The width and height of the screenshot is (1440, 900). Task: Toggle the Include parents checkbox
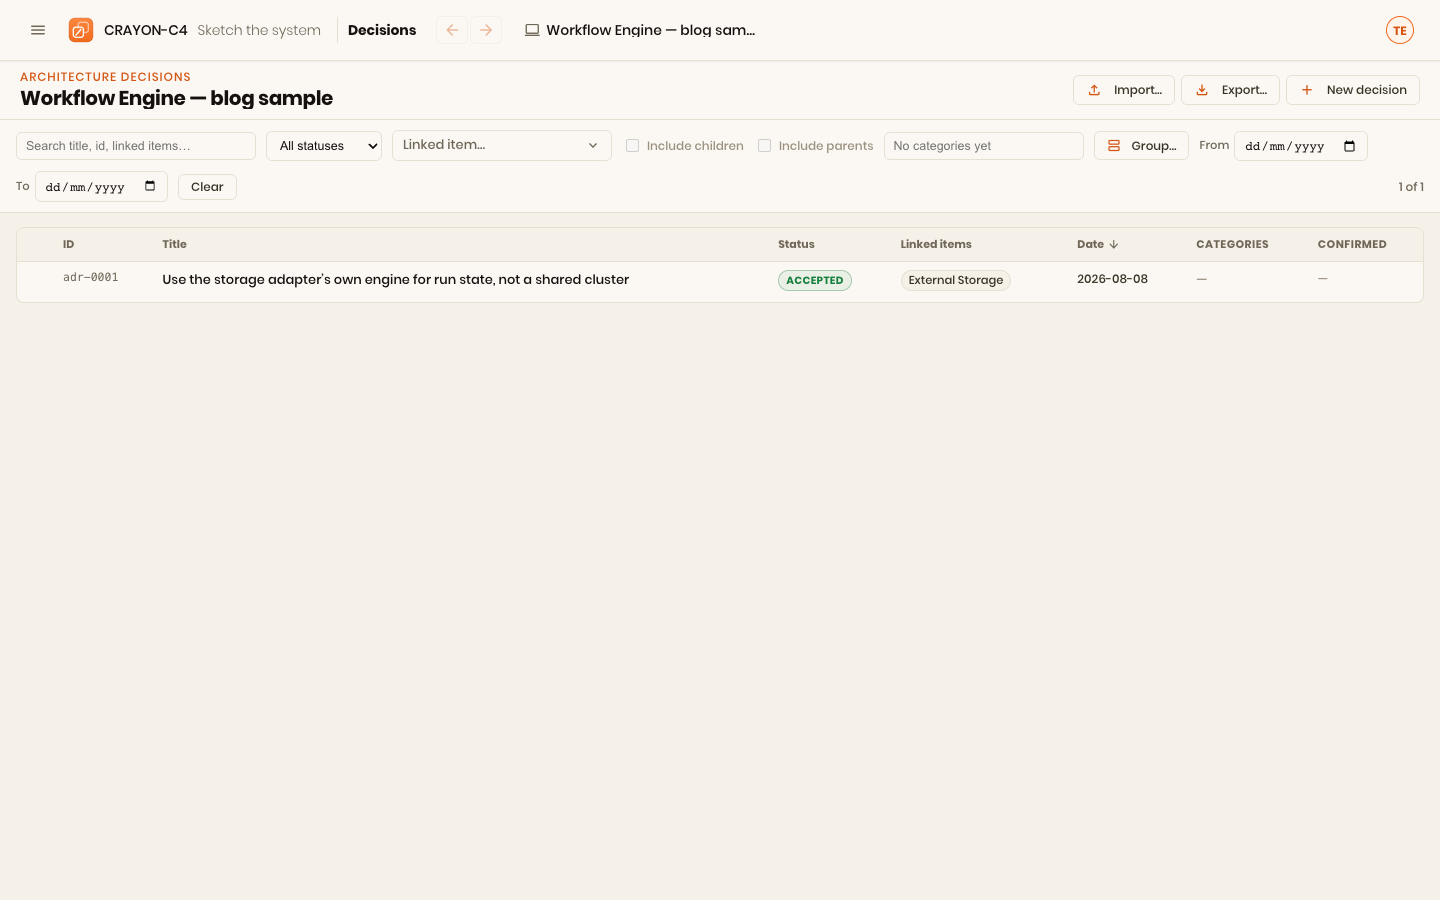[764, 146]
